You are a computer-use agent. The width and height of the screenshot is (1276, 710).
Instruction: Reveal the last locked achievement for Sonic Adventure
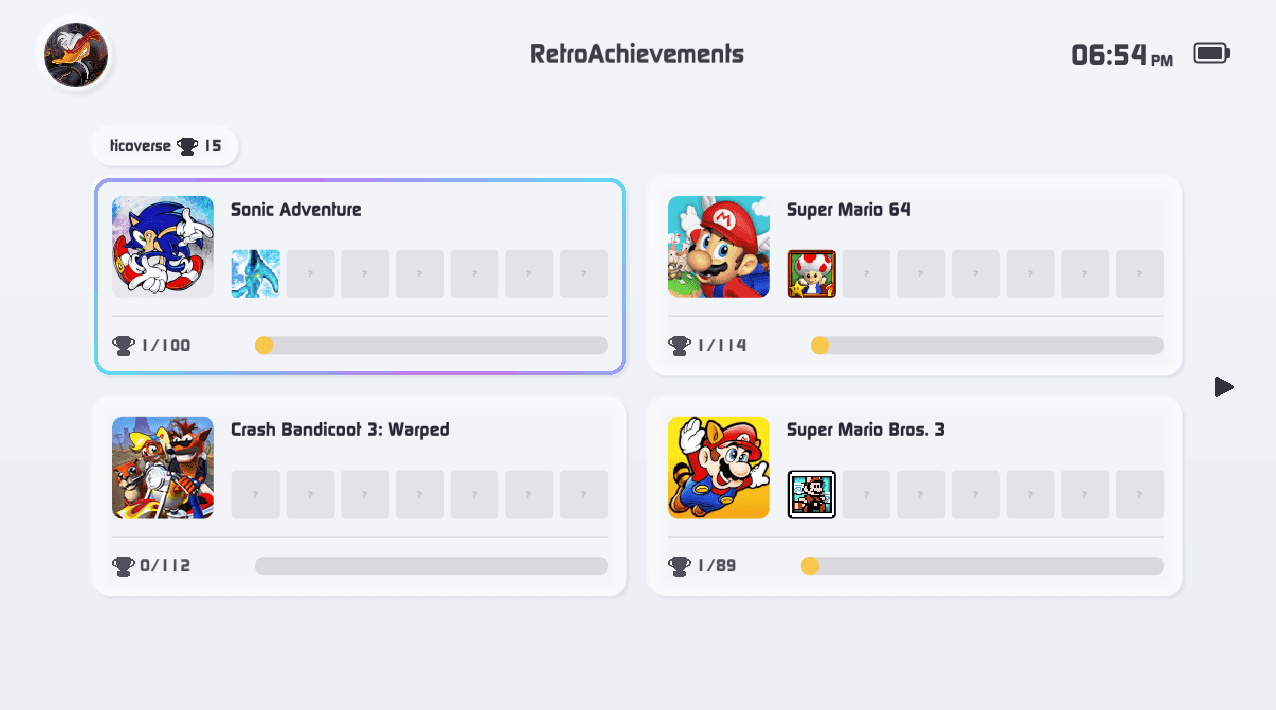click(583, 273)
